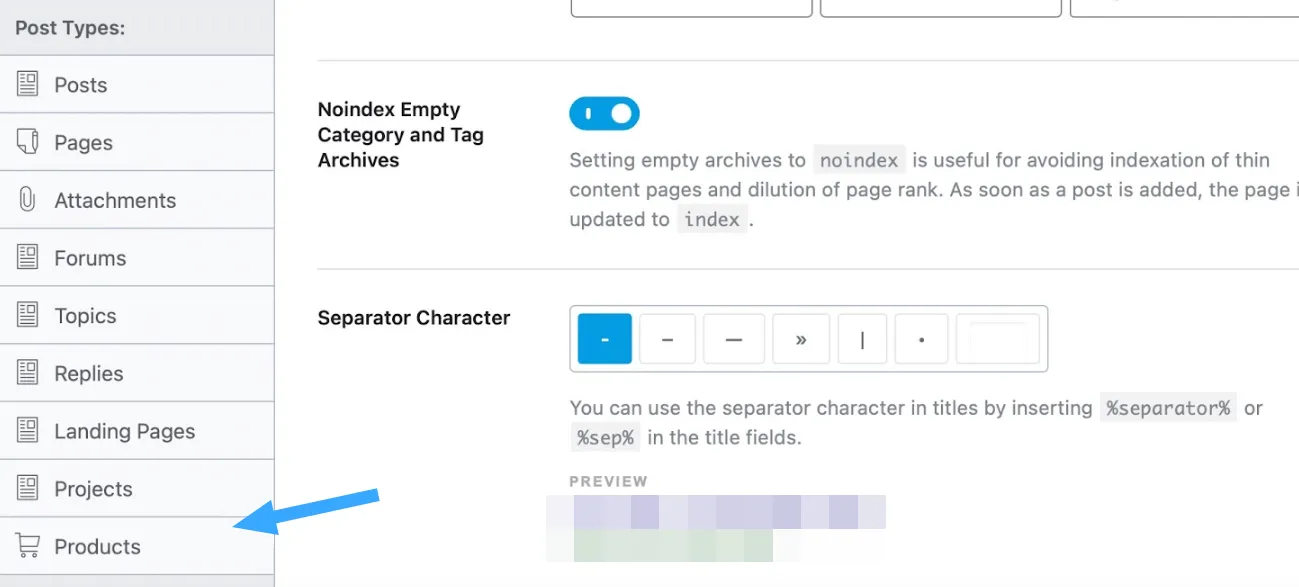Image resolution: width=1299 pixels, height=587 pixels.
Task: Click the custom separator input box
Action: 997,339
